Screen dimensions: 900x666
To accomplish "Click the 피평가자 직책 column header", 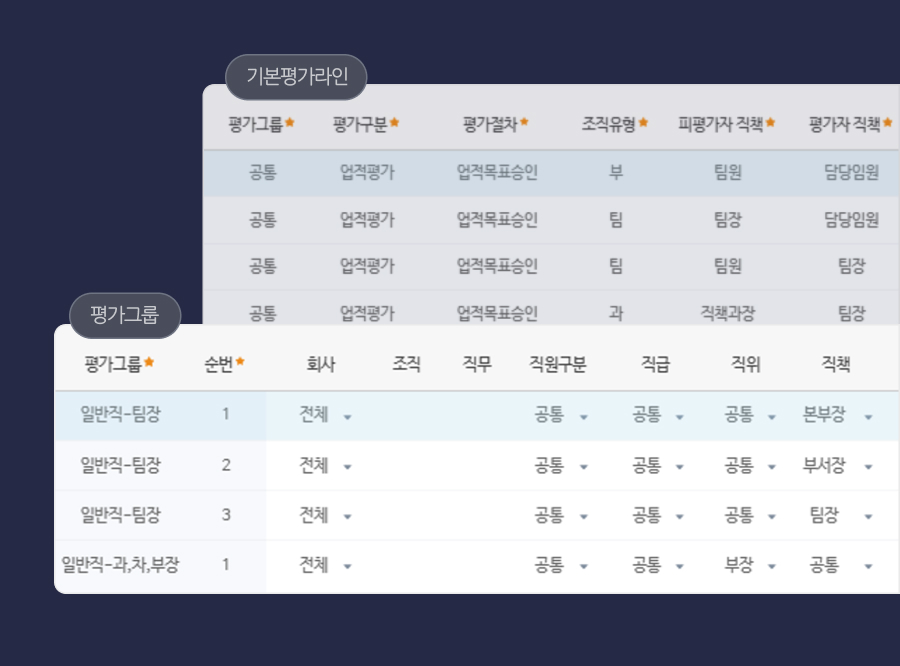I will tap(726, 124).
